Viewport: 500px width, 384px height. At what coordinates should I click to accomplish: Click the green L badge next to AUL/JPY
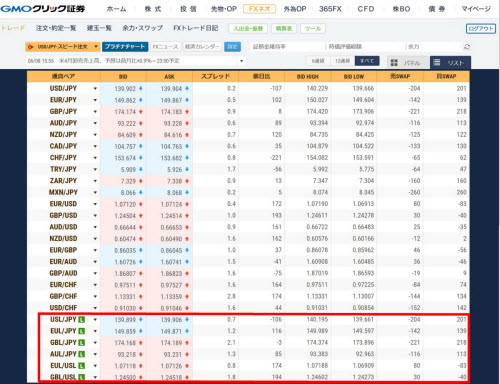coord(81,354)
